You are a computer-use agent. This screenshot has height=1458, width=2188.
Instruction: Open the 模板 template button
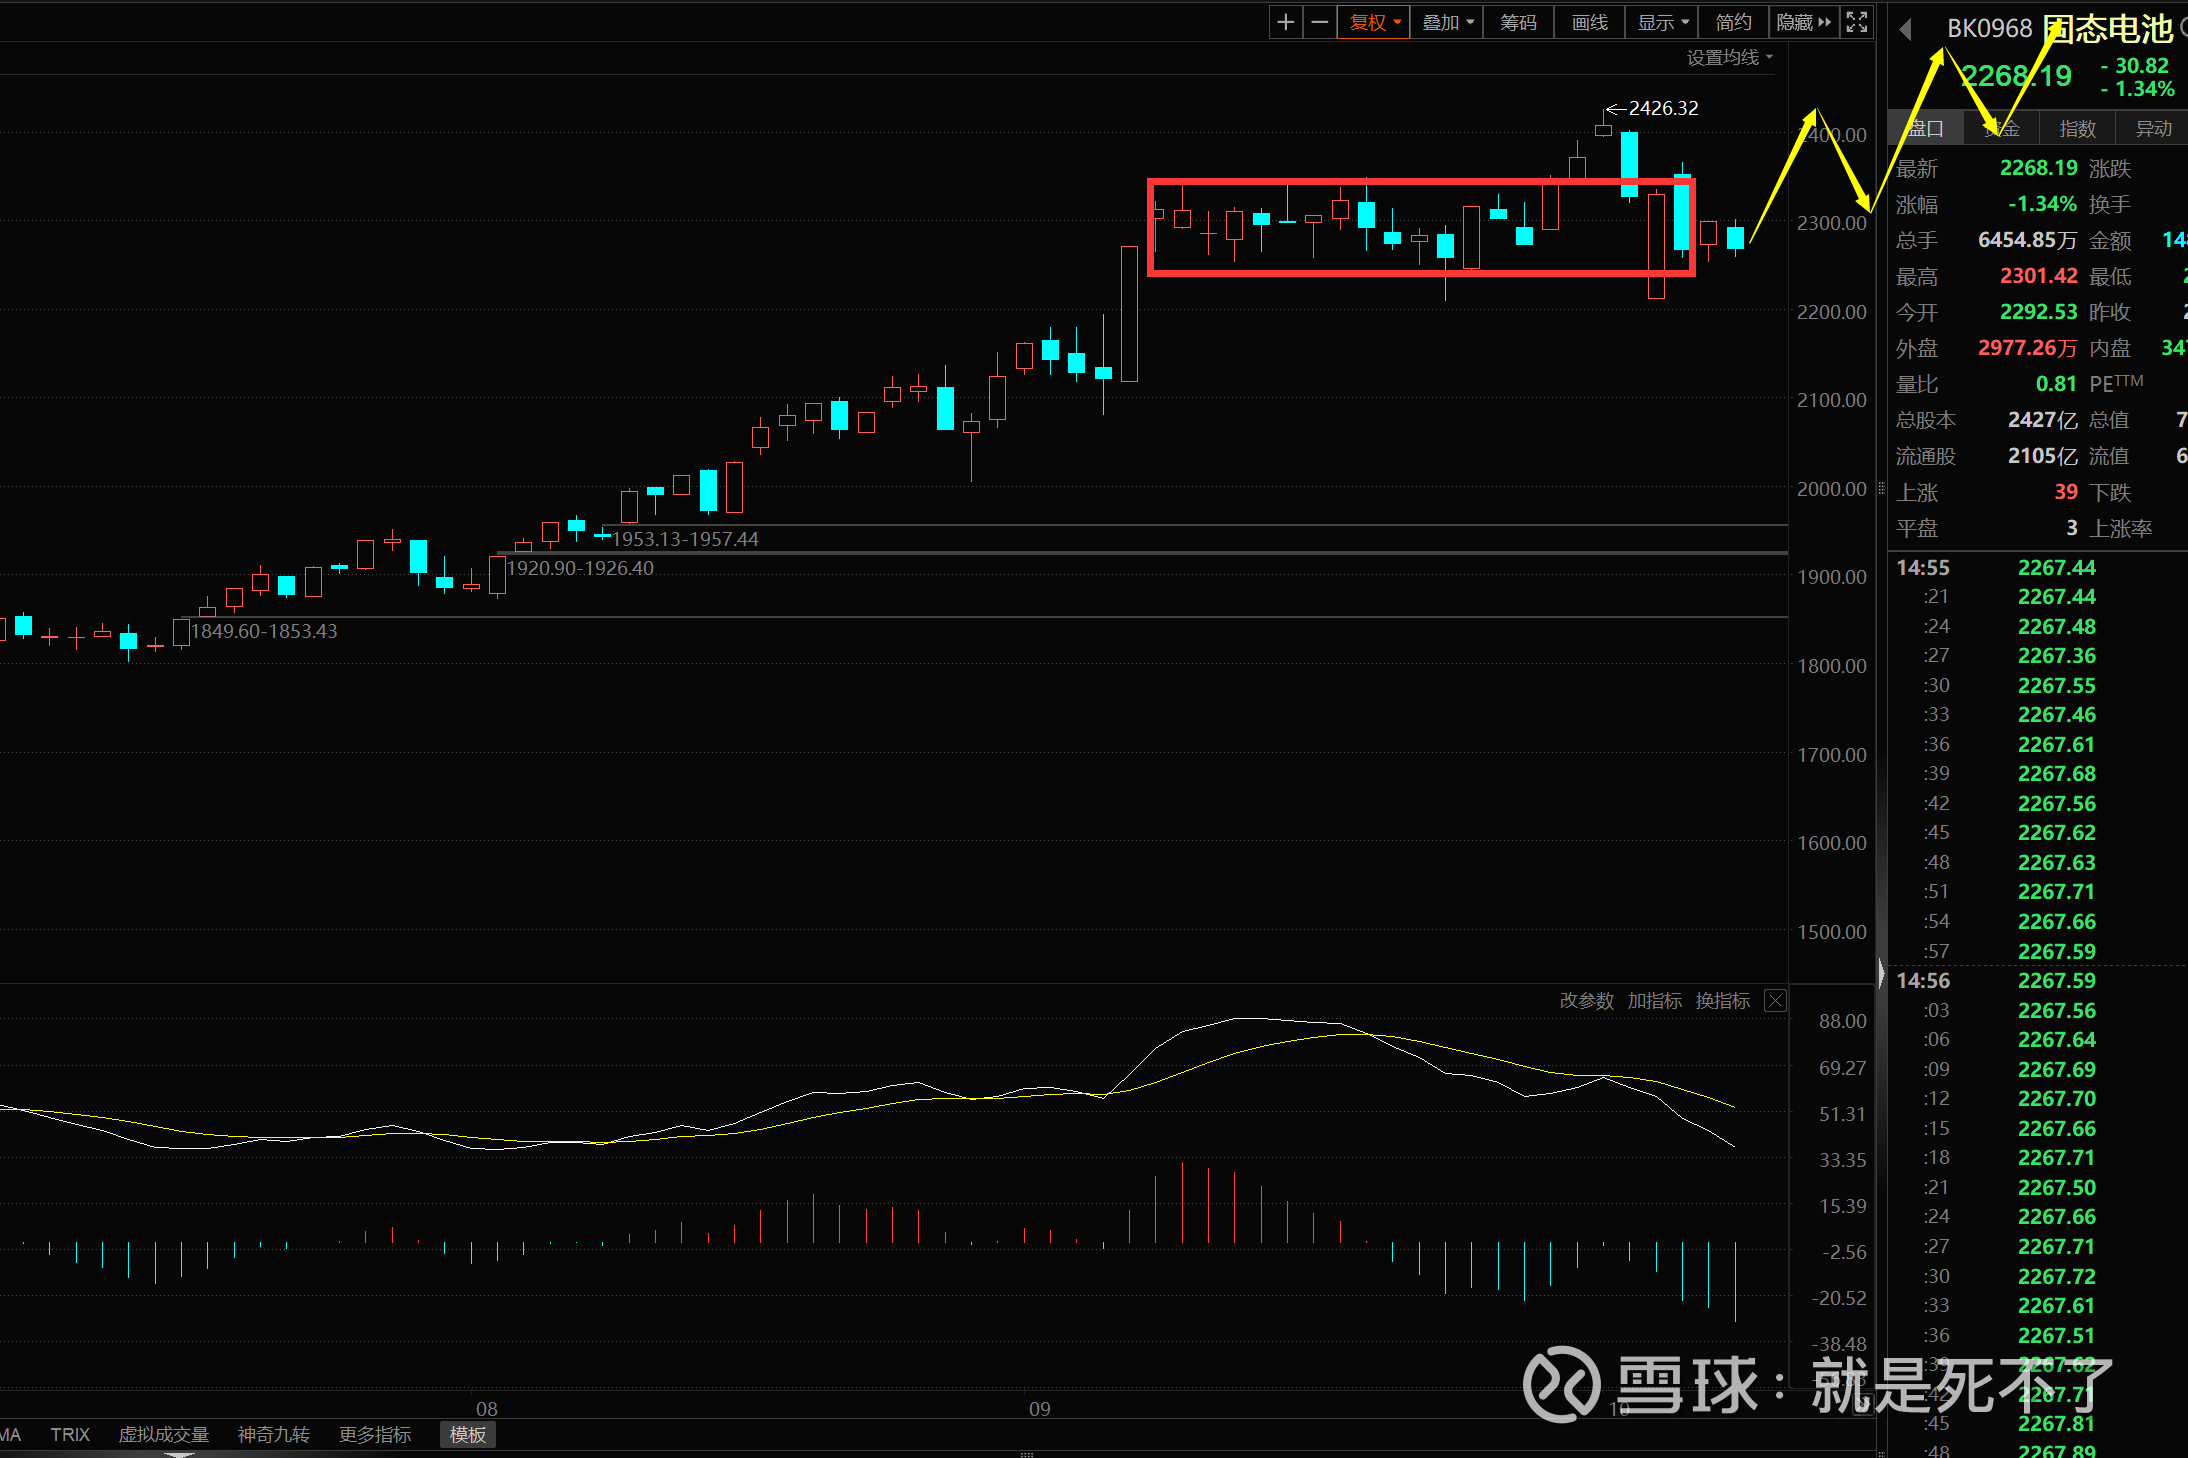tap(467, 1435)
